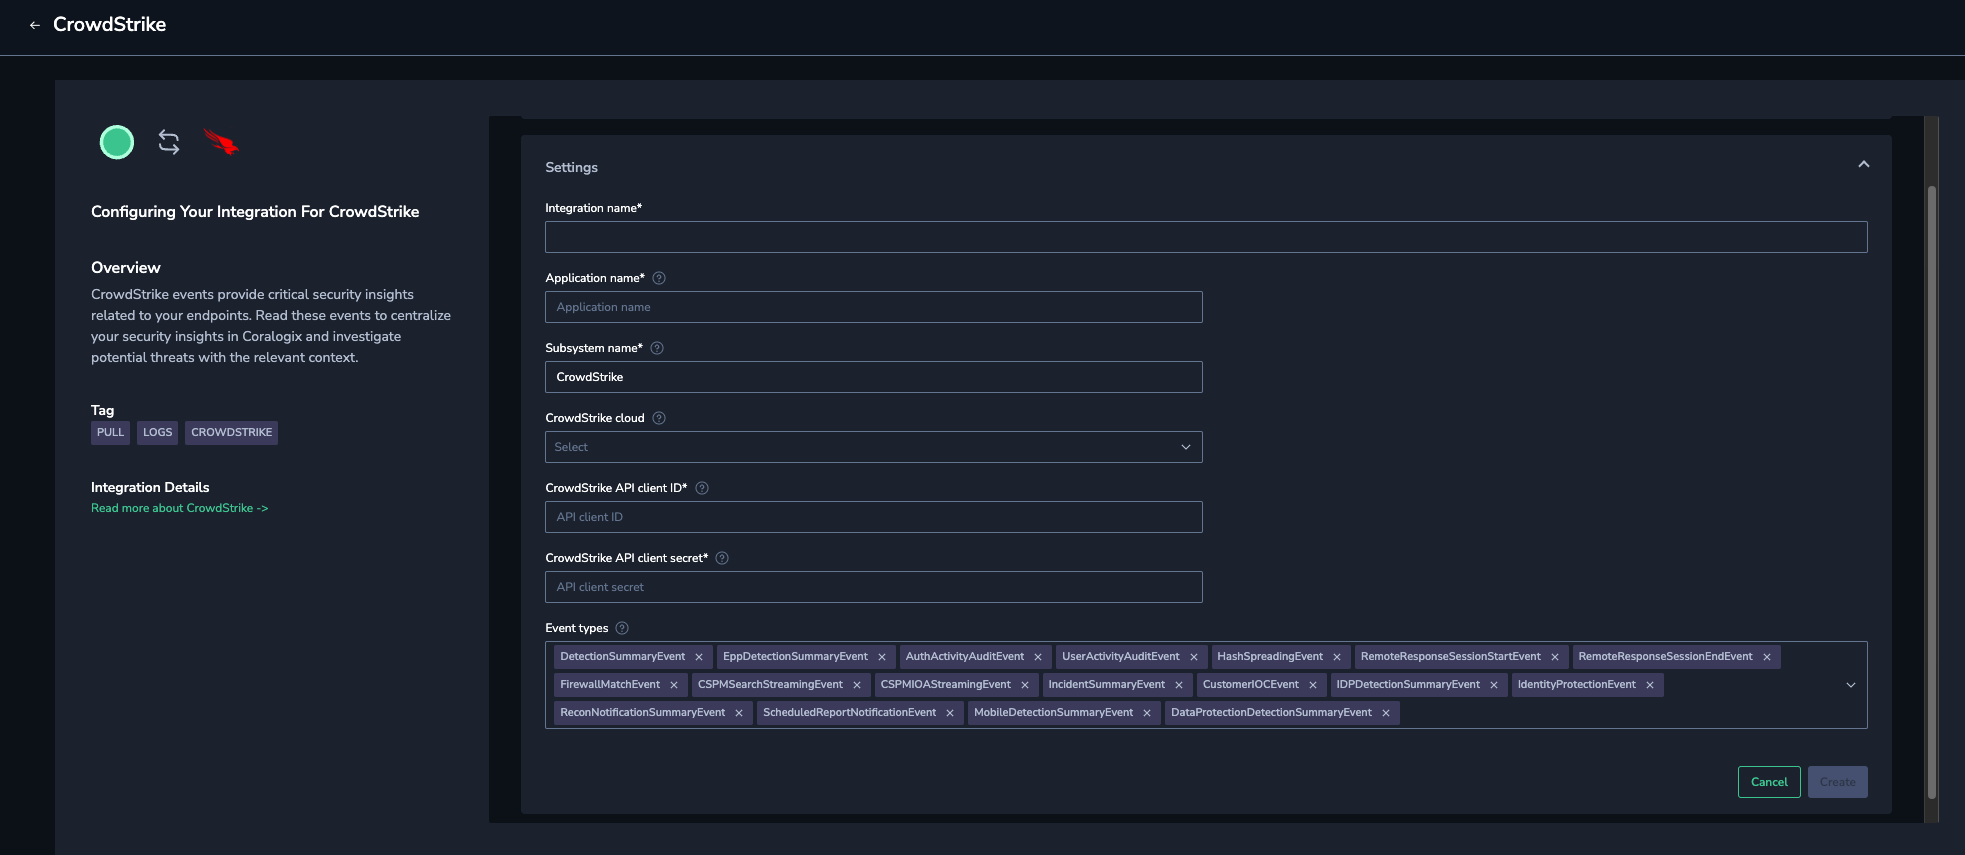Image resolution: width=1965 pixels, height=855 pixels.
Task: Remove the CustomerIOCEvent tag
Action: [1313, 685]
